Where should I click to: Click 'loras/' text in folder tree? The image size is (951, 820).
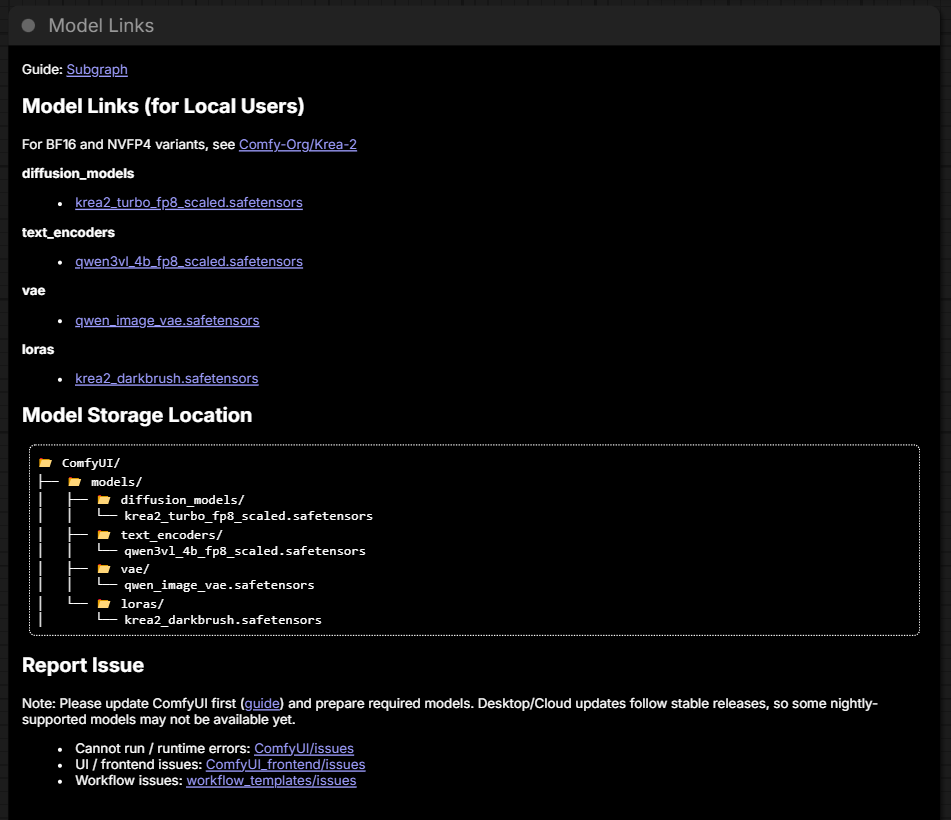click(x=142, y=604)
